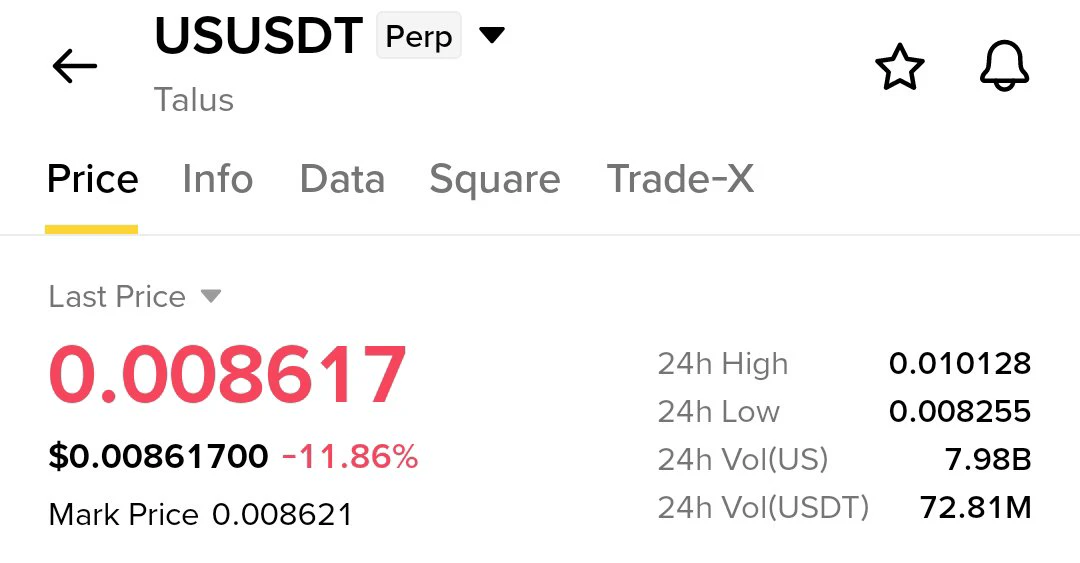Tap the 24h Vol(US) figure 7.98B
Viewport: 1080px width, 563px height.
tap(988, 460)
